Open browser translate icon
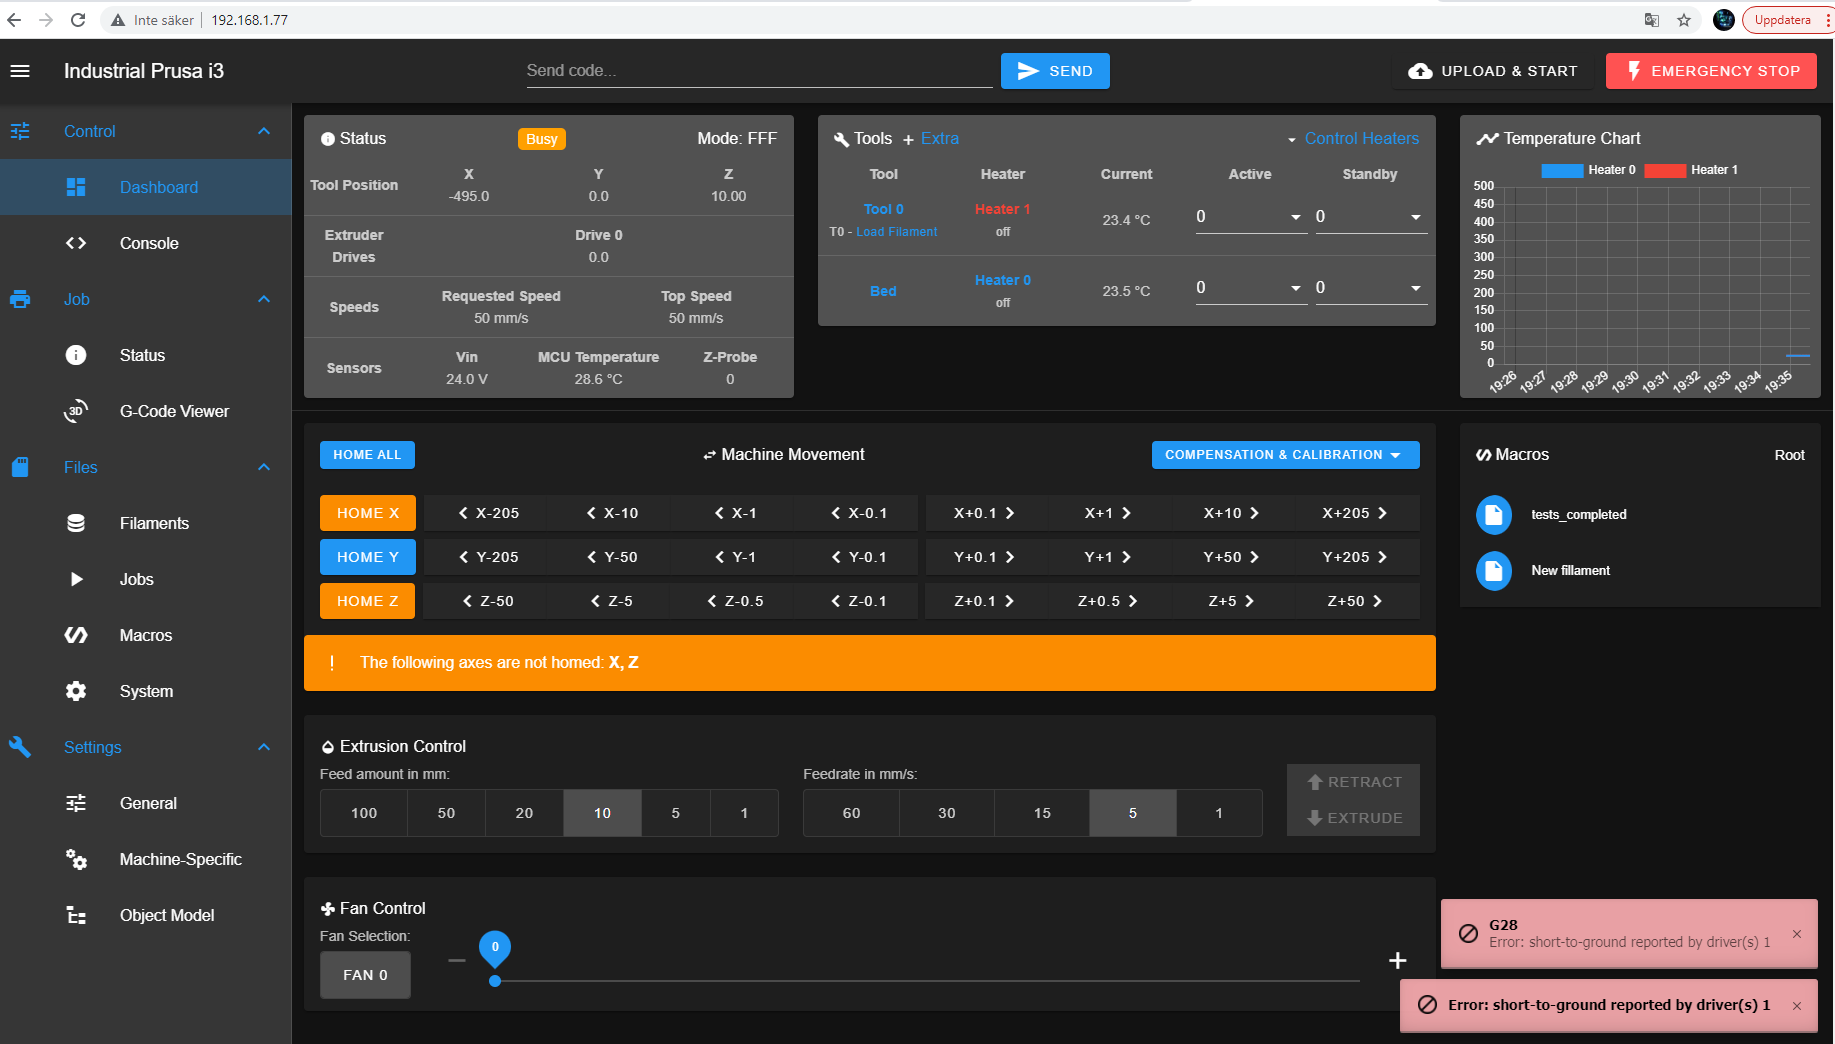 point(1652,20)
